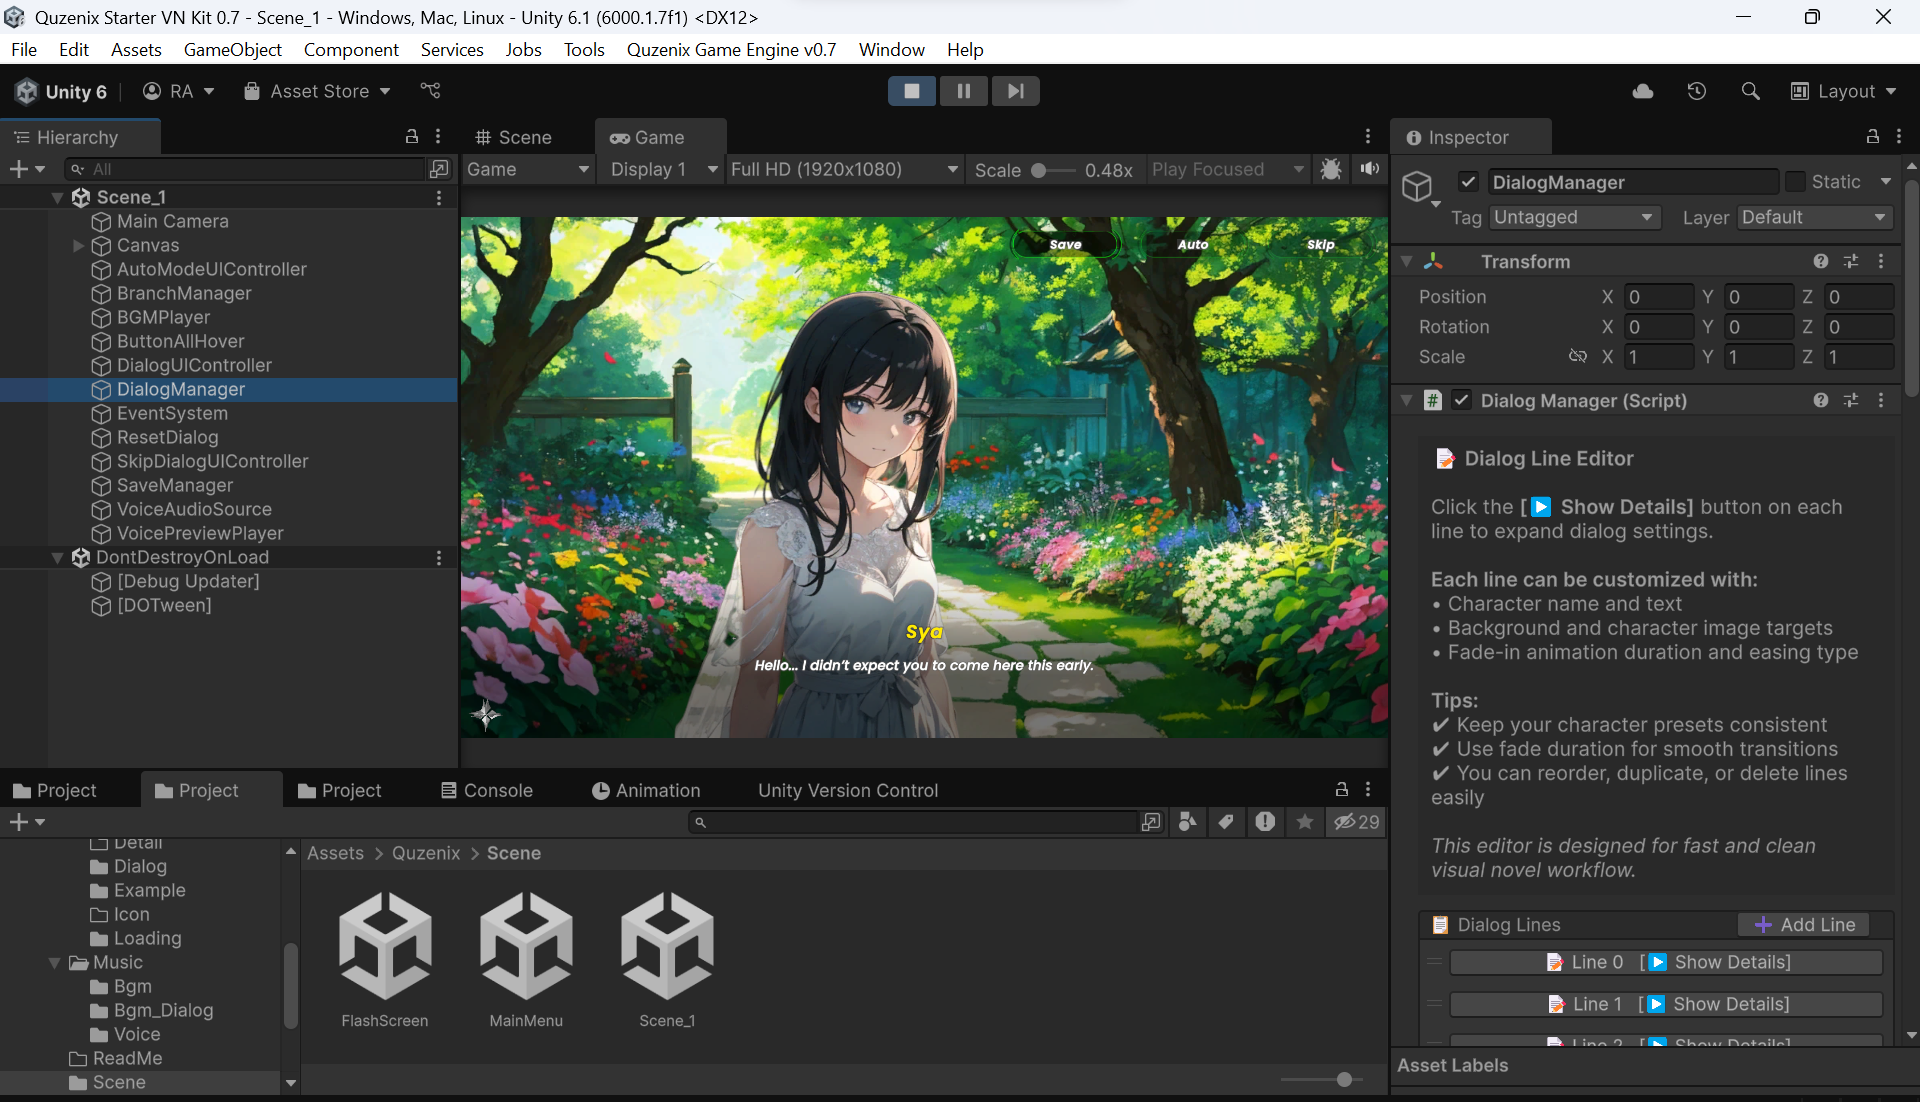Open the GameObject menu
The image size is (1920, 1102).
pos(232,49)
